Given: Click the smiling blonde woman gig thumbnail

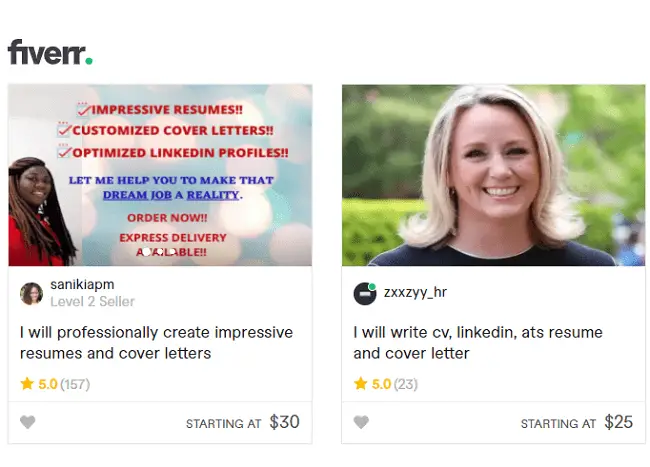Looking at the screenshot, I should pos(493,175).
